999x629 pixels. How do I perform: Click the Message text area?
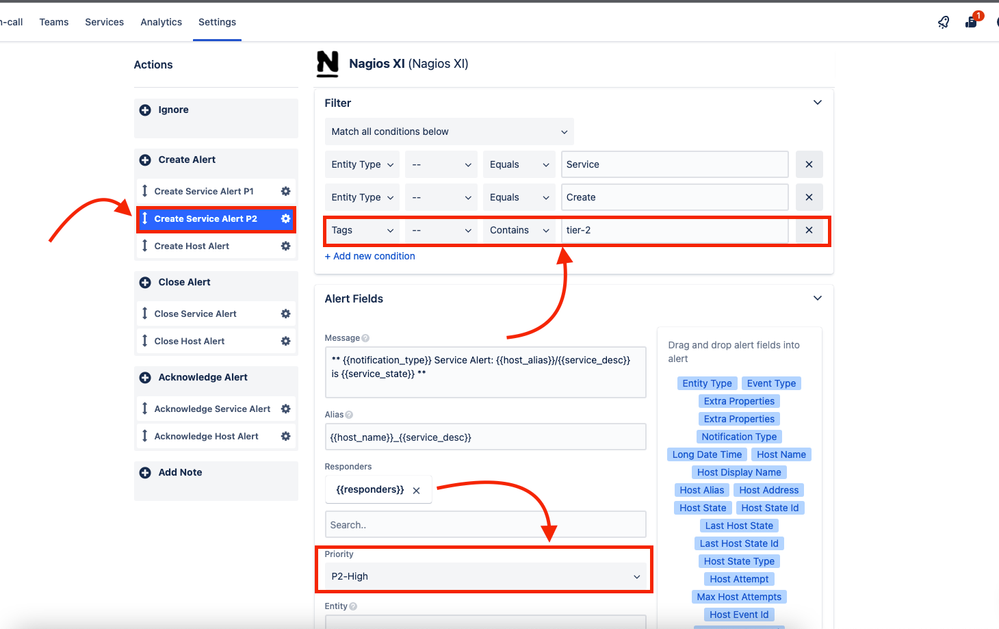(485, 372)
